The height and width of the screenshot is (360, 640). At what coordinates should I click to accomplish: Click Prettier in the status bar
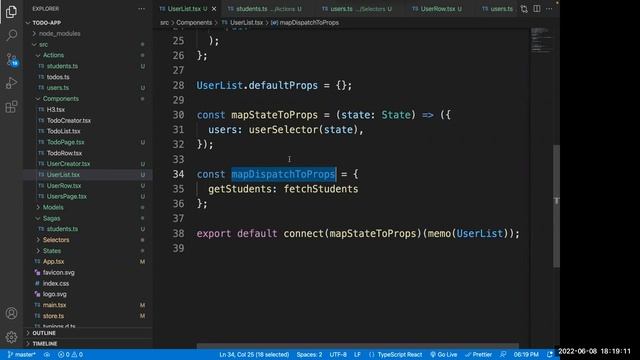(x=478, y=354)
